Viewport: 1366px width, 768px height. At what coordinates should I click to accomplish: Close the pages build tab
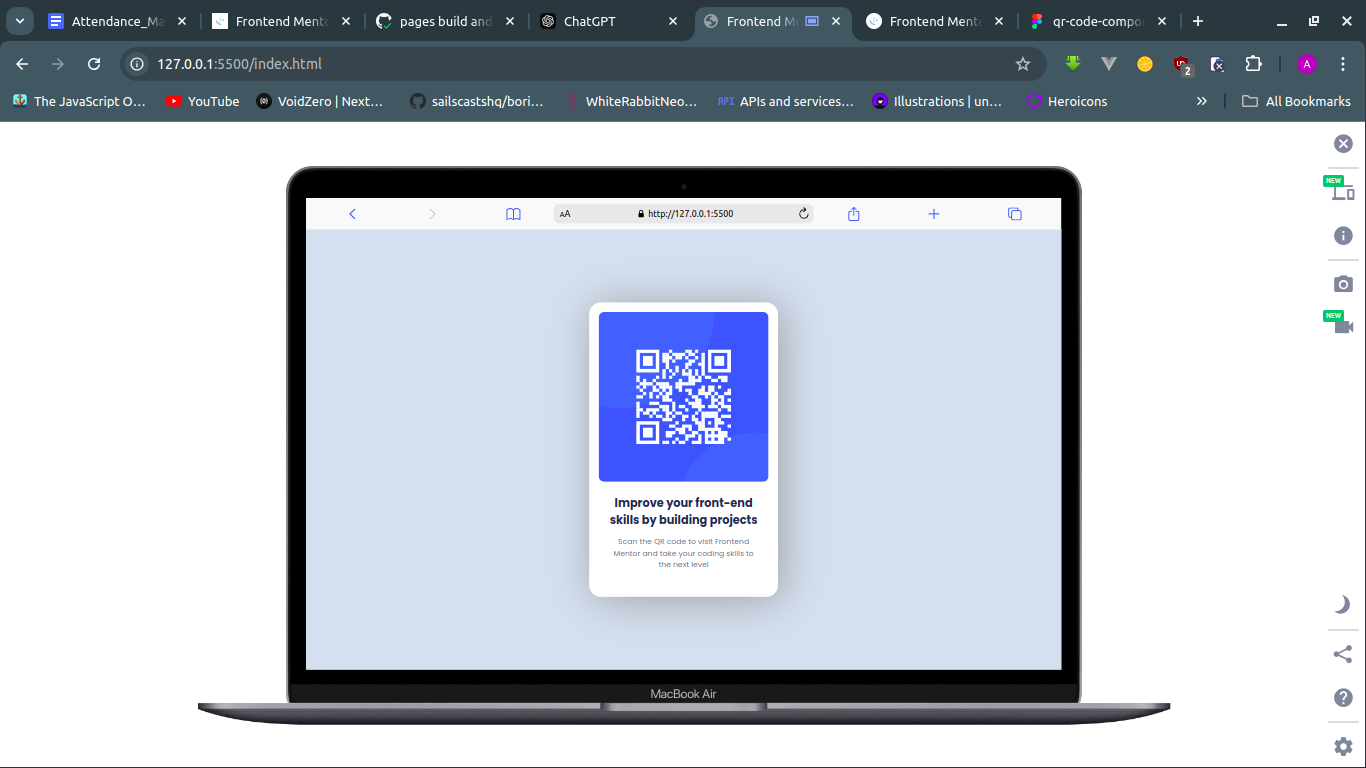[509, 21]
